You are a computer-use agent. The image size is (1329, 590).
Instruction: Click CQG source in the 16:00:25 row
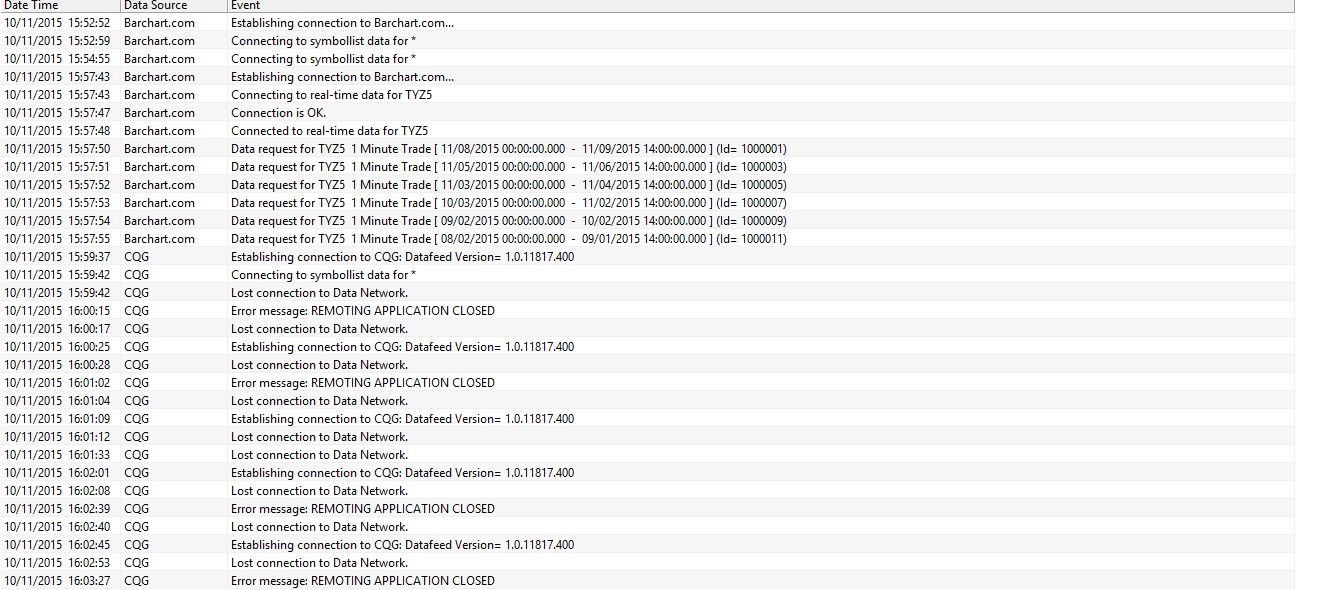pos(137,347)
